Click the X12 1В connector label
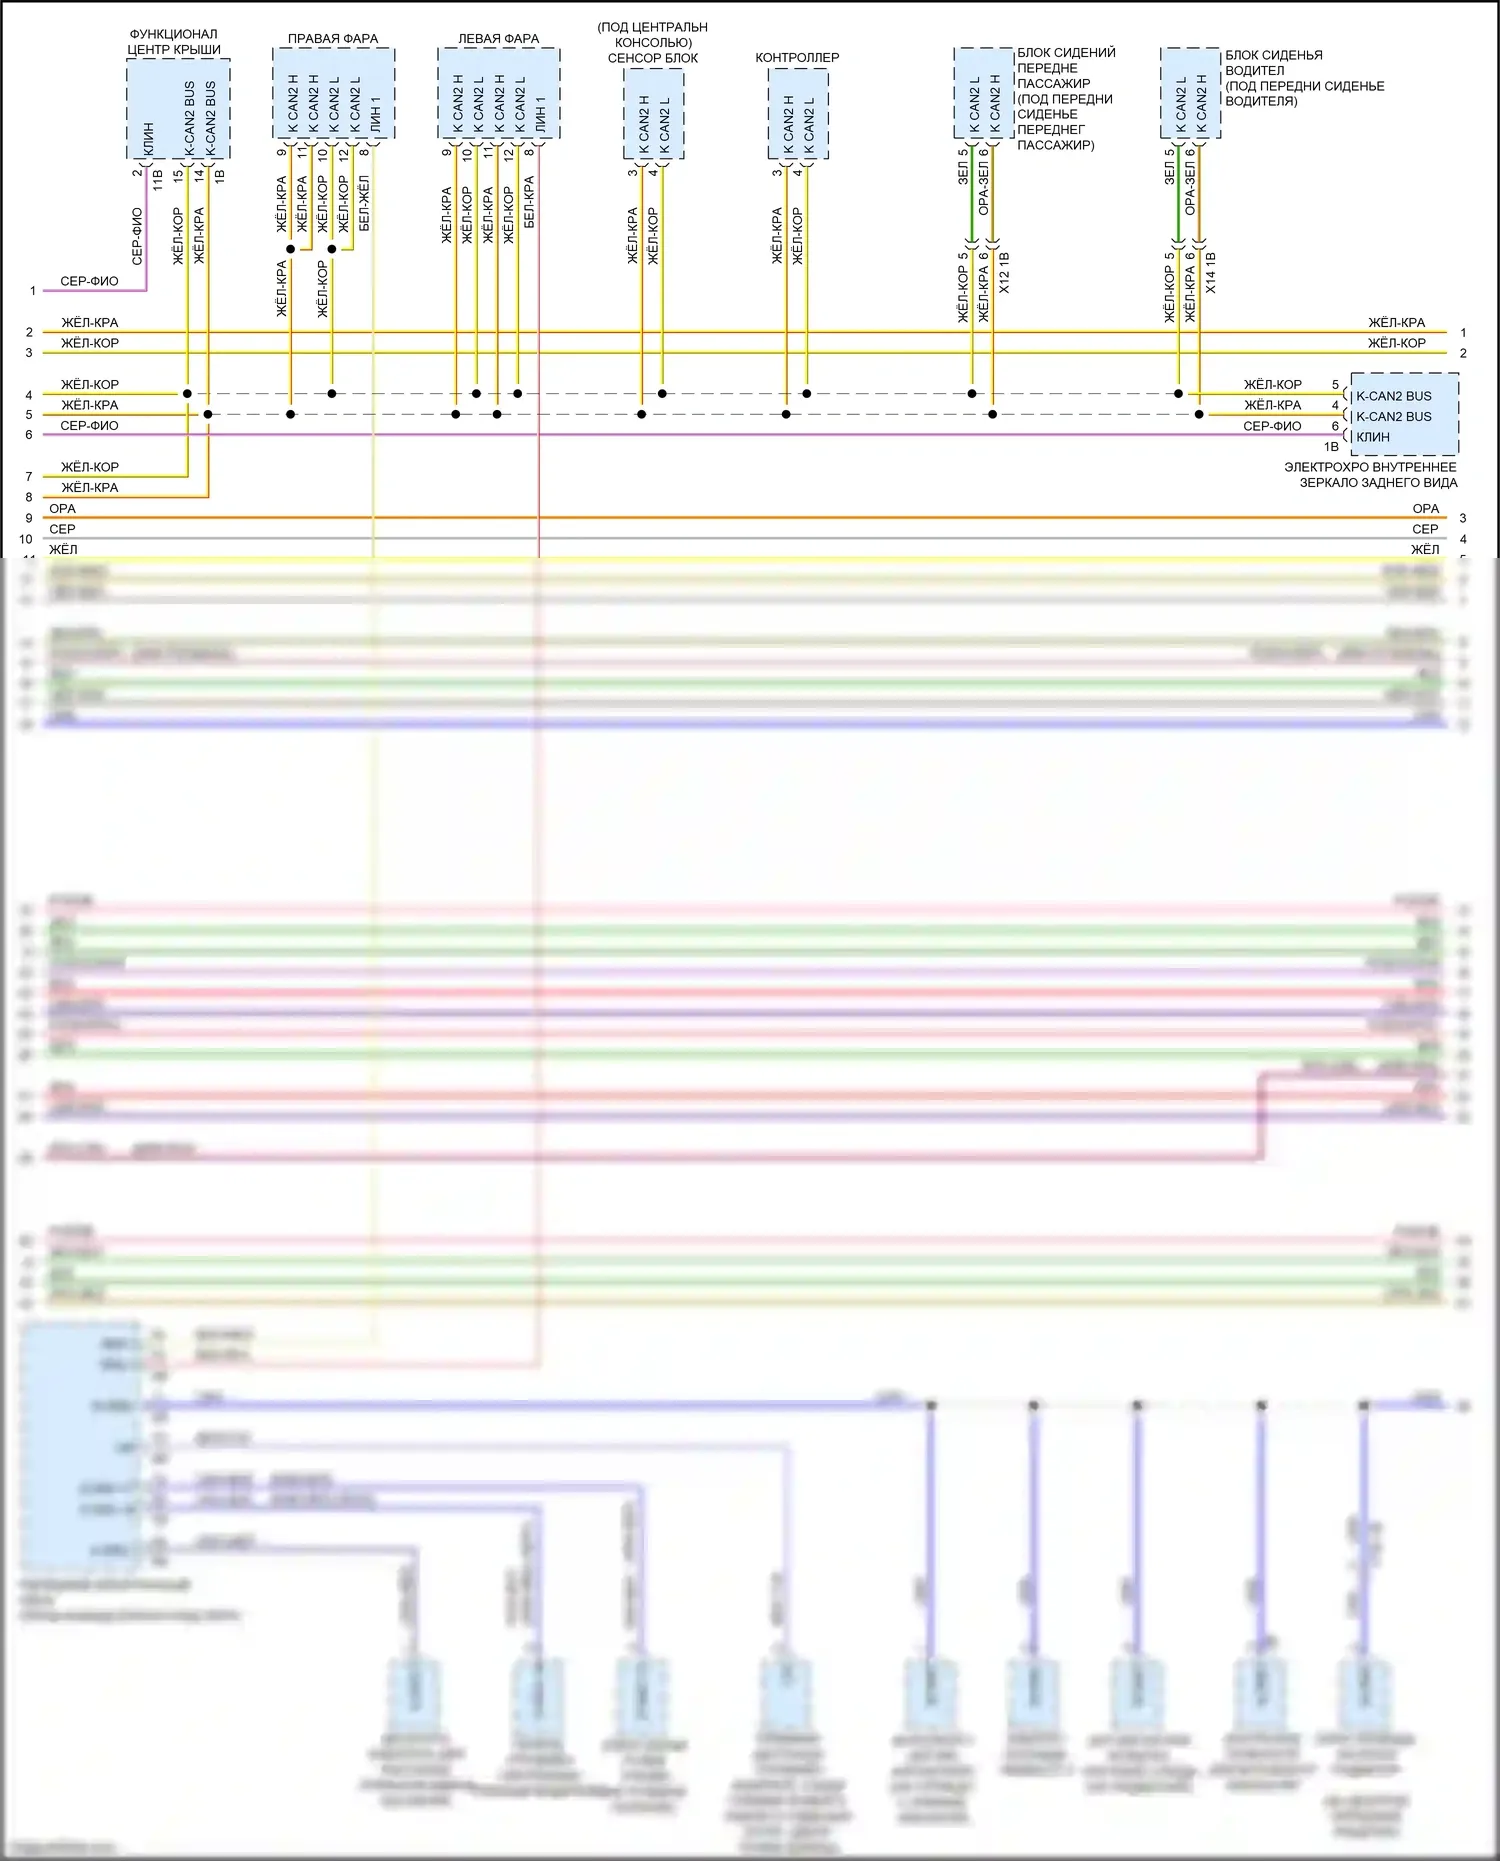Viewport: 1500px width, 1861px height. [x=1004, y=273]
